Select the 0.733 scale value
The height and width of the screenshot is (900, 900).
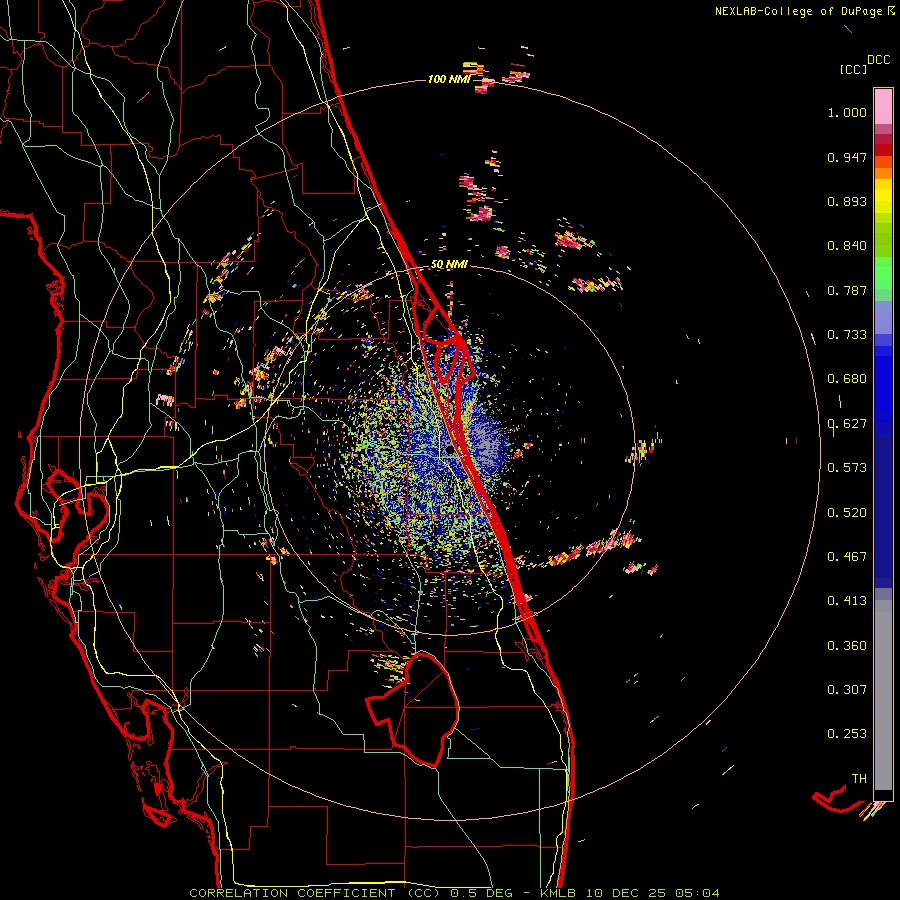[847, 335]
